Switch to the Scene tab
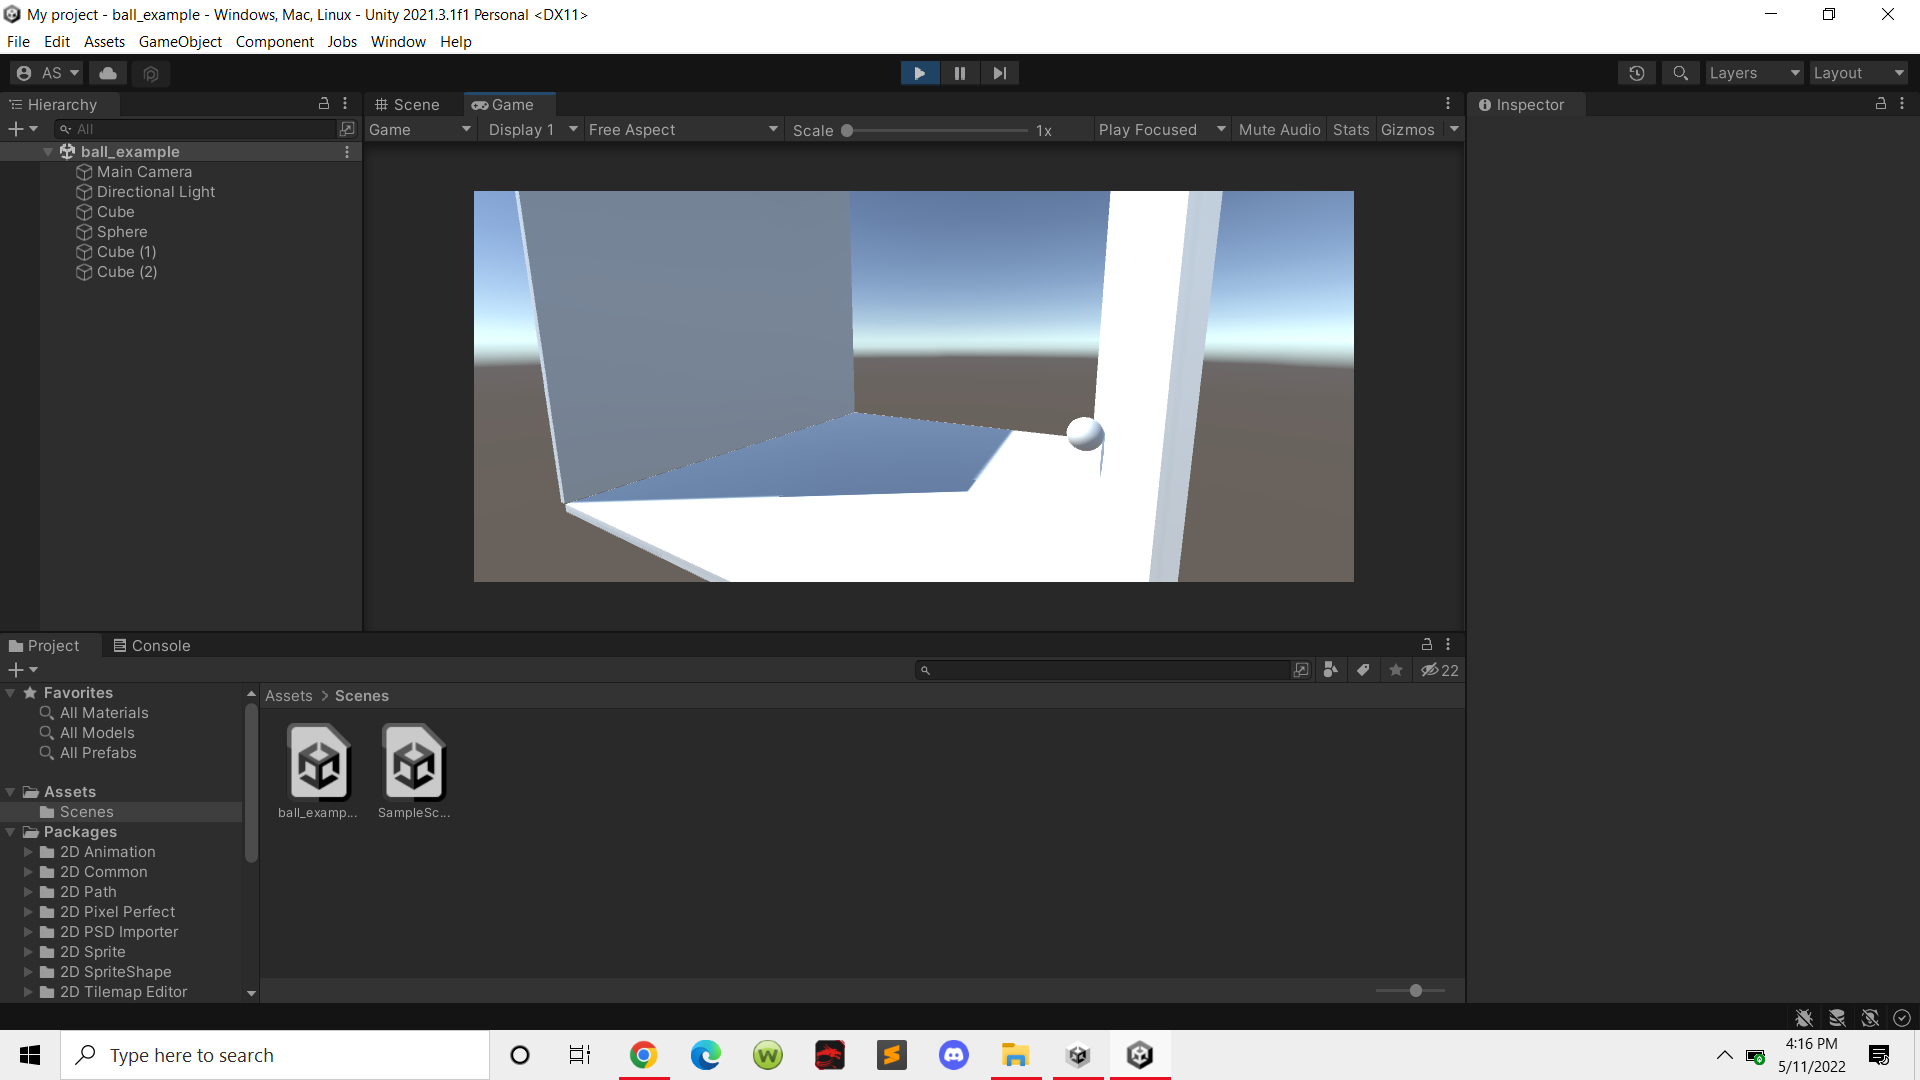 (408, 105)
